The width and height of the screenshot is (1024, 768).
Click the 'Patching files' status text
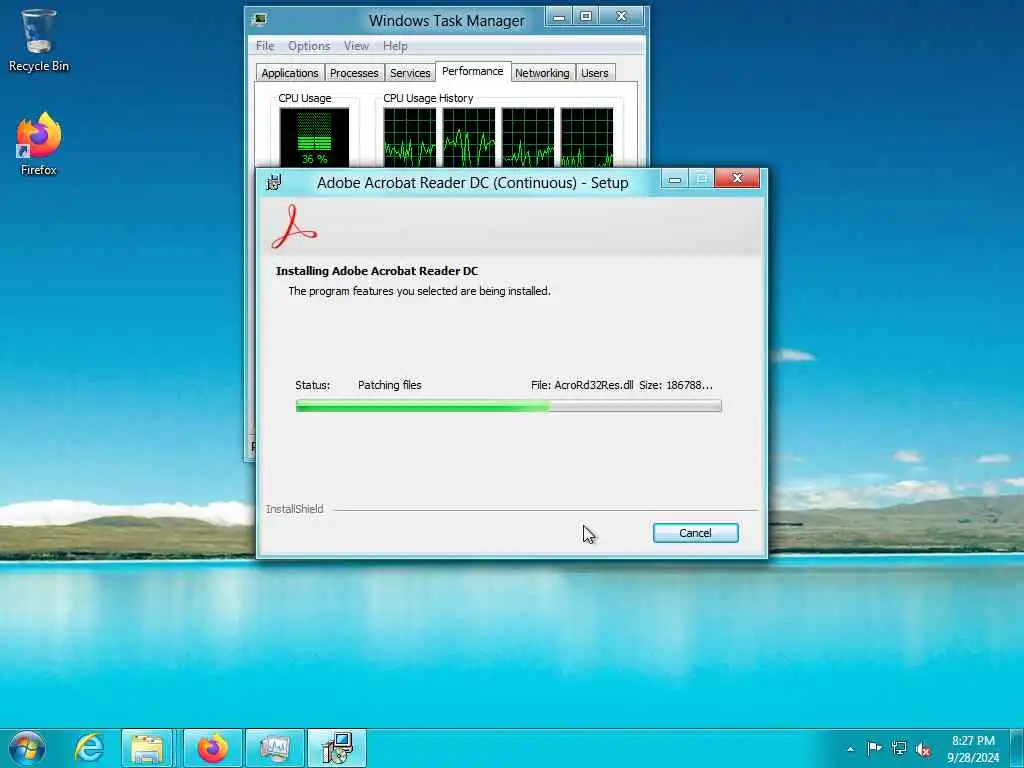390,385
